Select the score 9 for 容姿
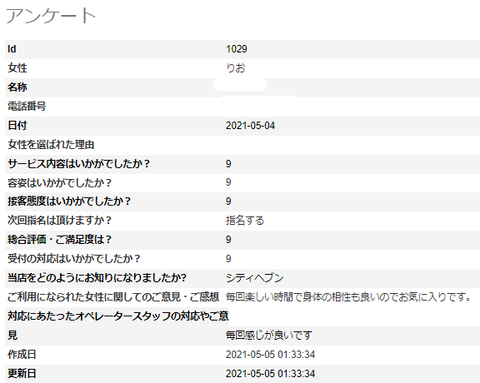This screenshot has width=480, height=383. point(228,182)
